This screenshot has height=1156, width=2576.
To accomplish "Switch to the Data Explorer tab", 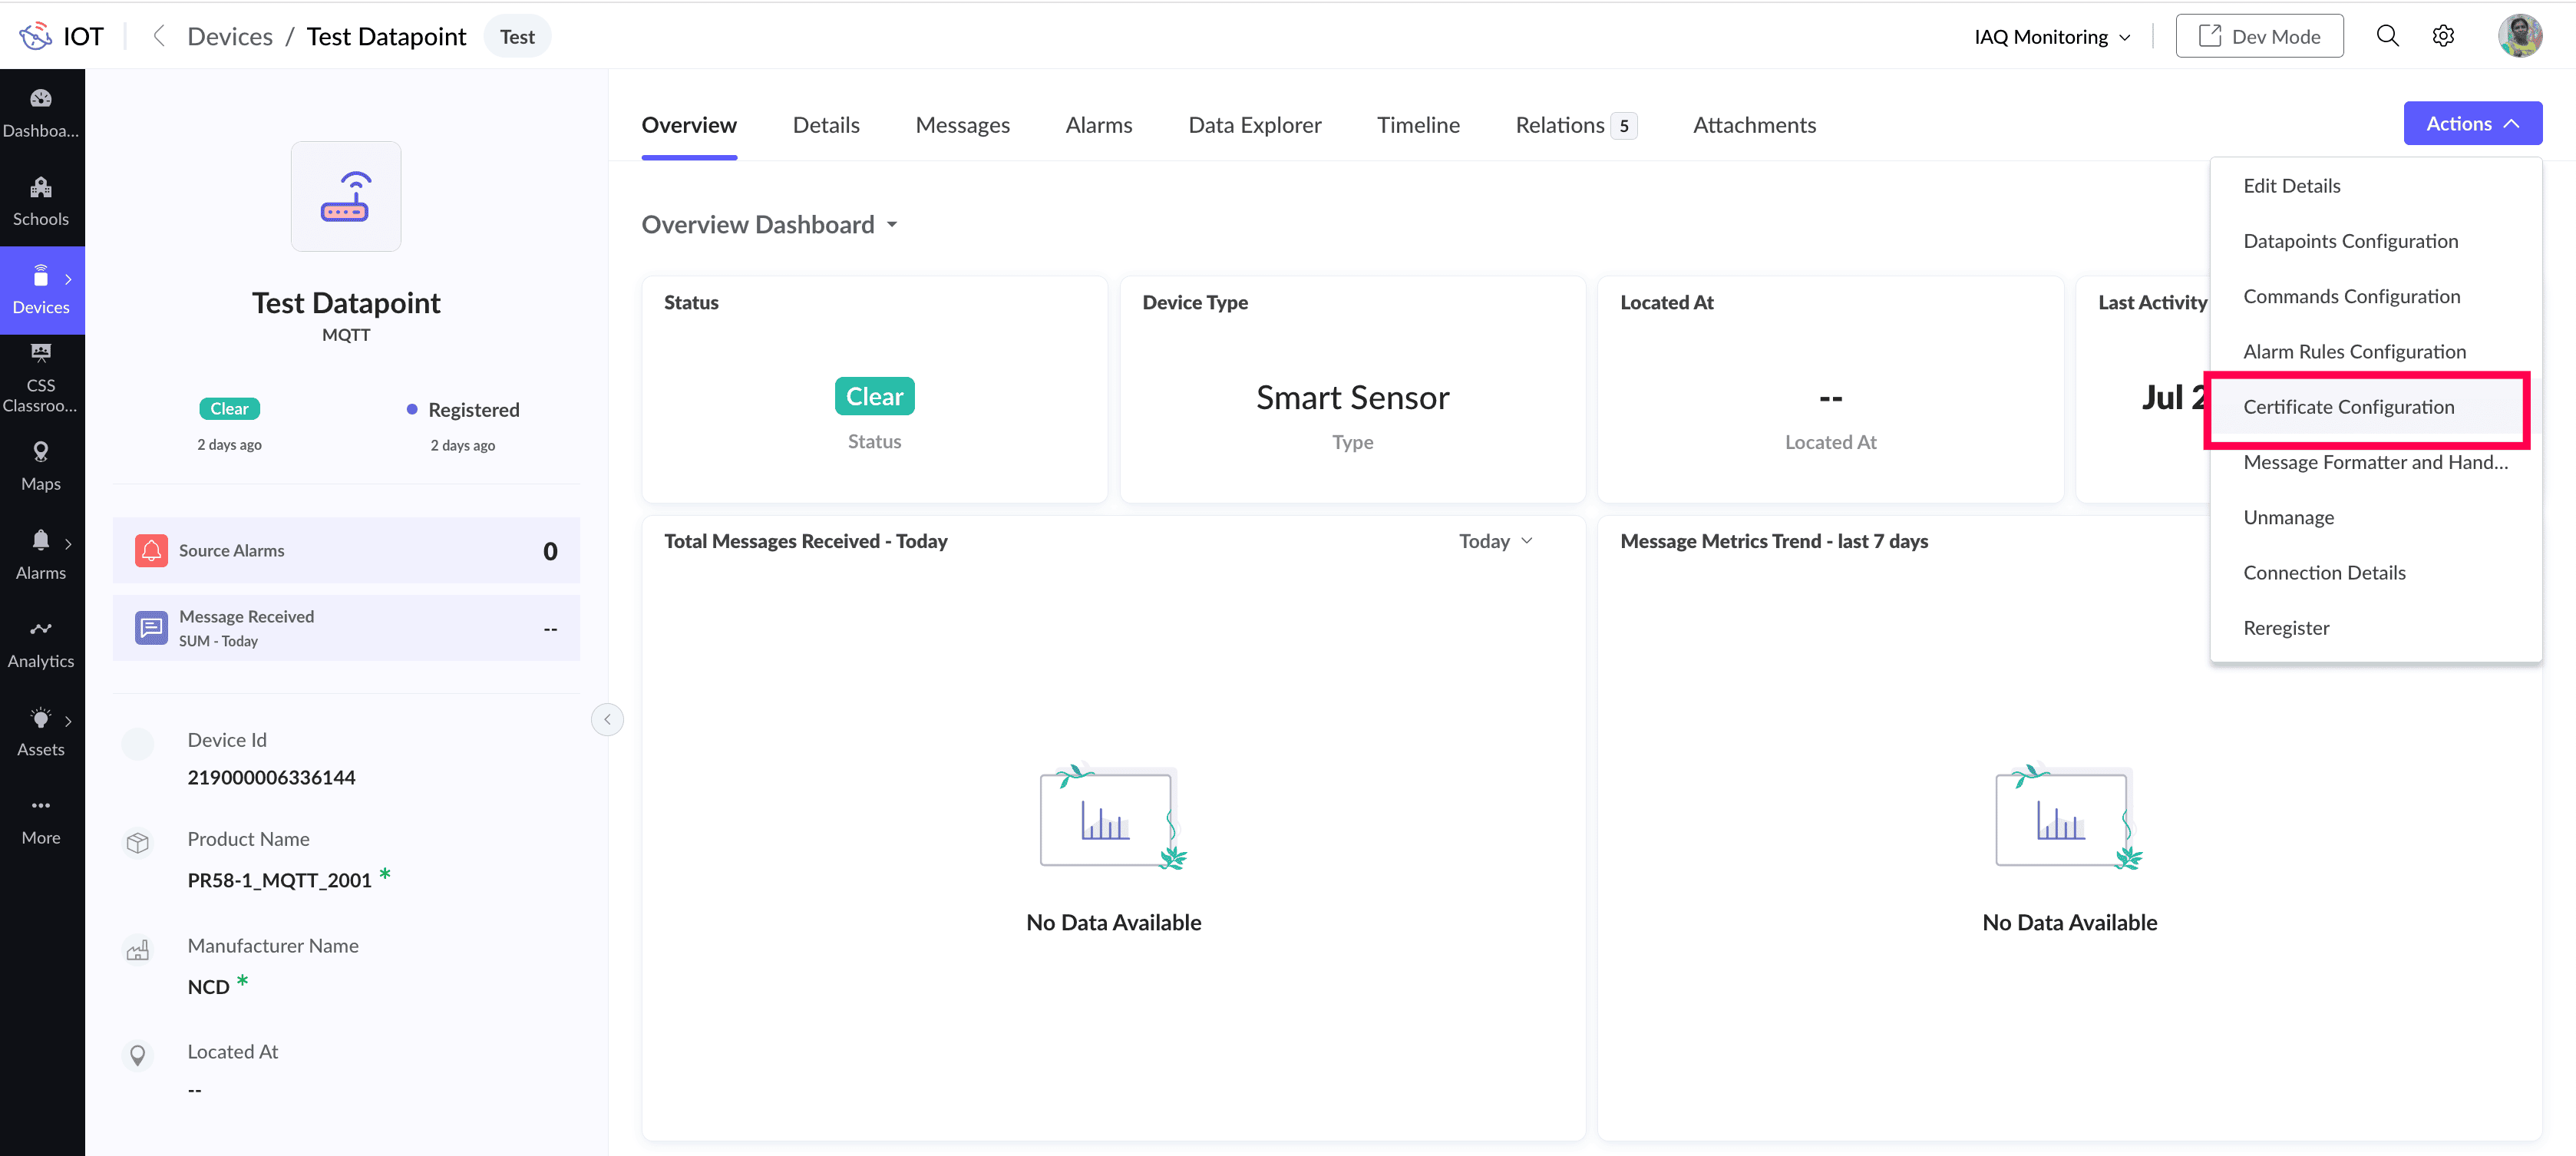I will [1254, 124].
